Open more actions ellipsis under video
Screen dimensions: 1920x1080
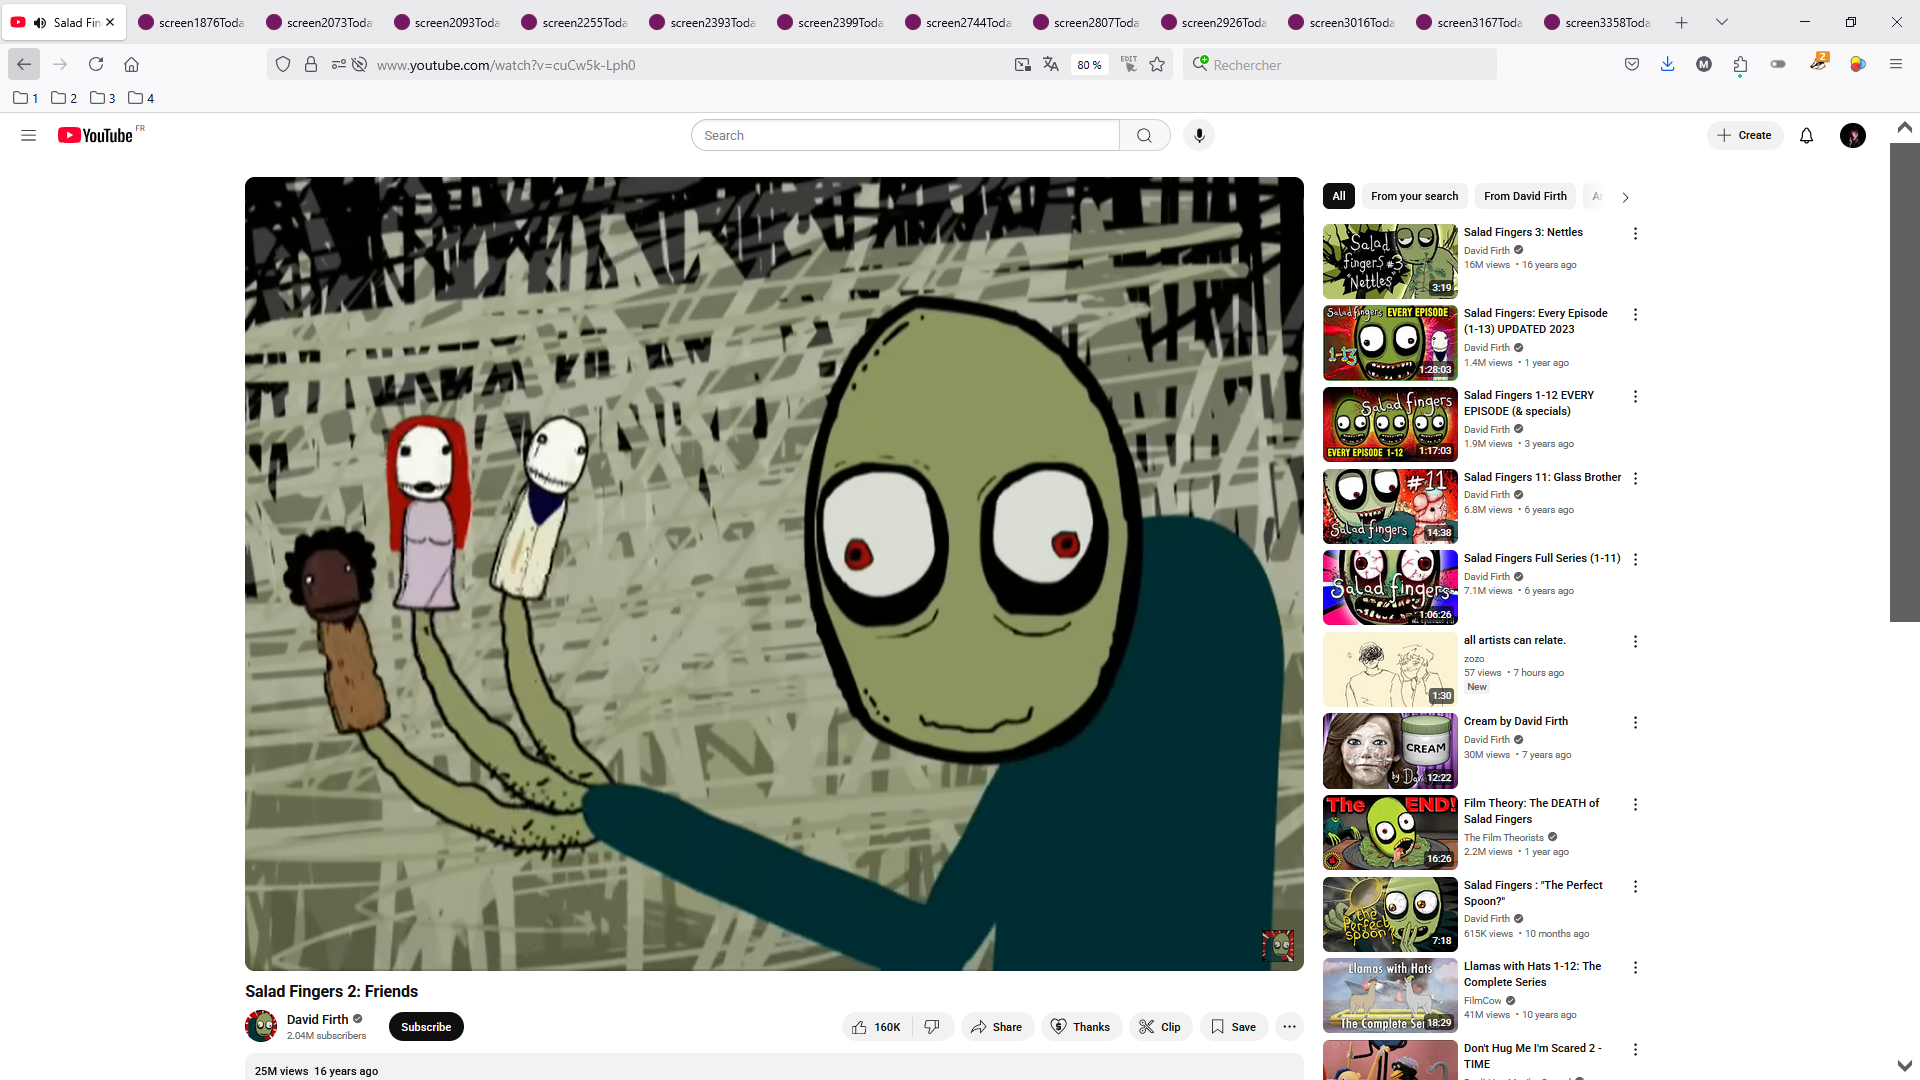(x=1289, y=1027)
